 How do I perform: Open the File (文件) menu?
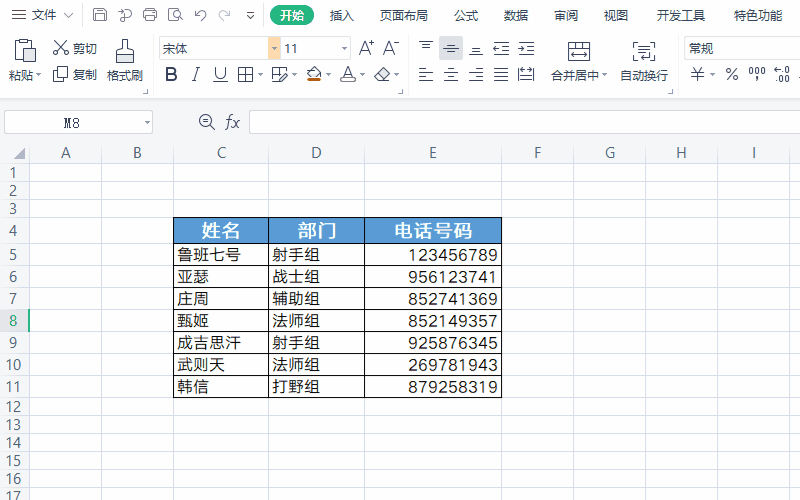coord(42,15)
